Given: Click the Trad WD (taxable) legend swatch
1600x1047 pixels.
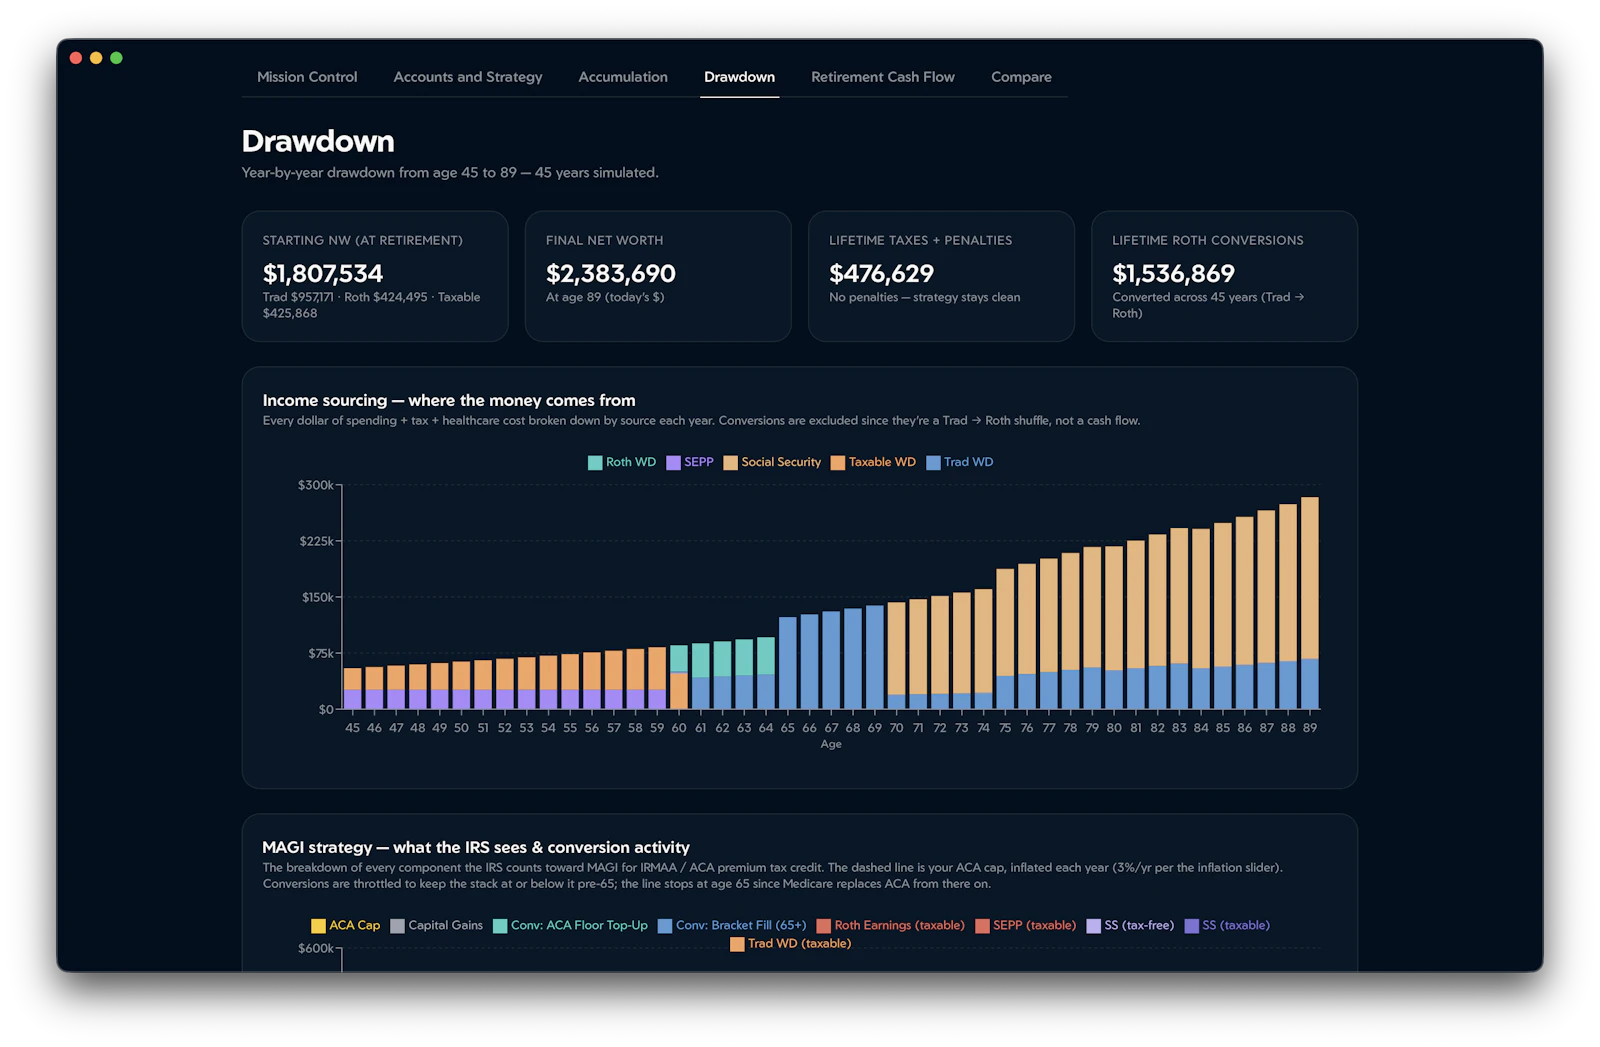Looking at the screenshot, I should coord(737,944).
